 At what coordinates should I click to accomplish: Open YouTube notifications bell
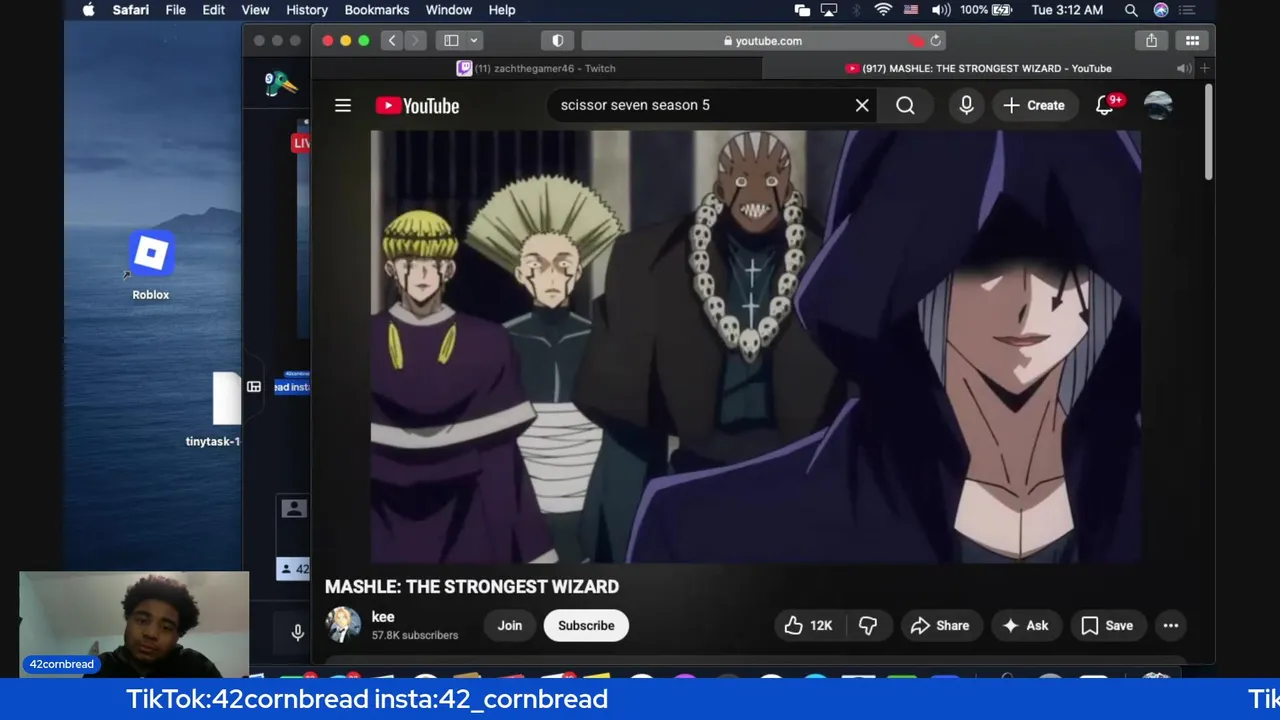1105,105
